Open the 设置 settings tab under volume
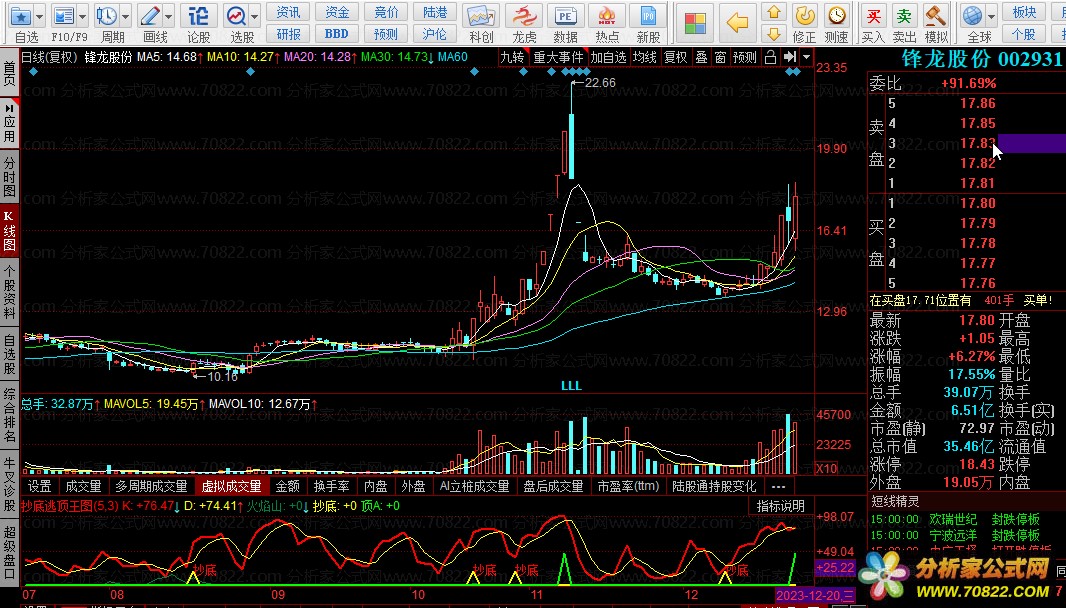Screen dimensions: 1066x608 click(39, 486)
